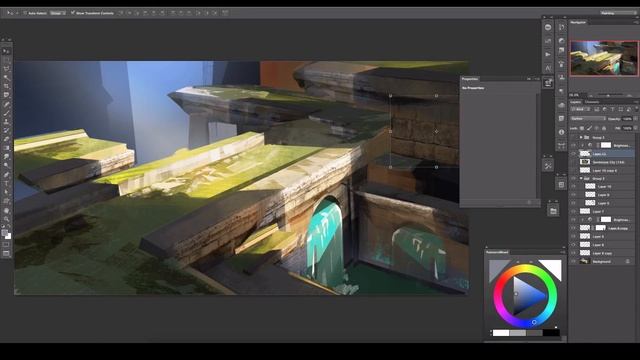This screenshot has height=360, width=640.
Task: Click the lock image pixels brush icon
Action: [x=589, y=128]
